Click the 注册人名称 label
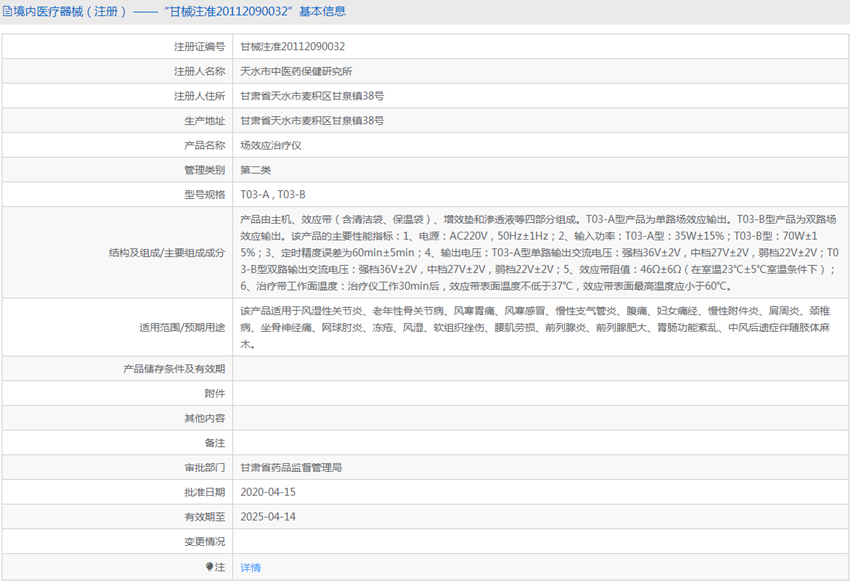The image size is (850, 582). pos(199,72)
